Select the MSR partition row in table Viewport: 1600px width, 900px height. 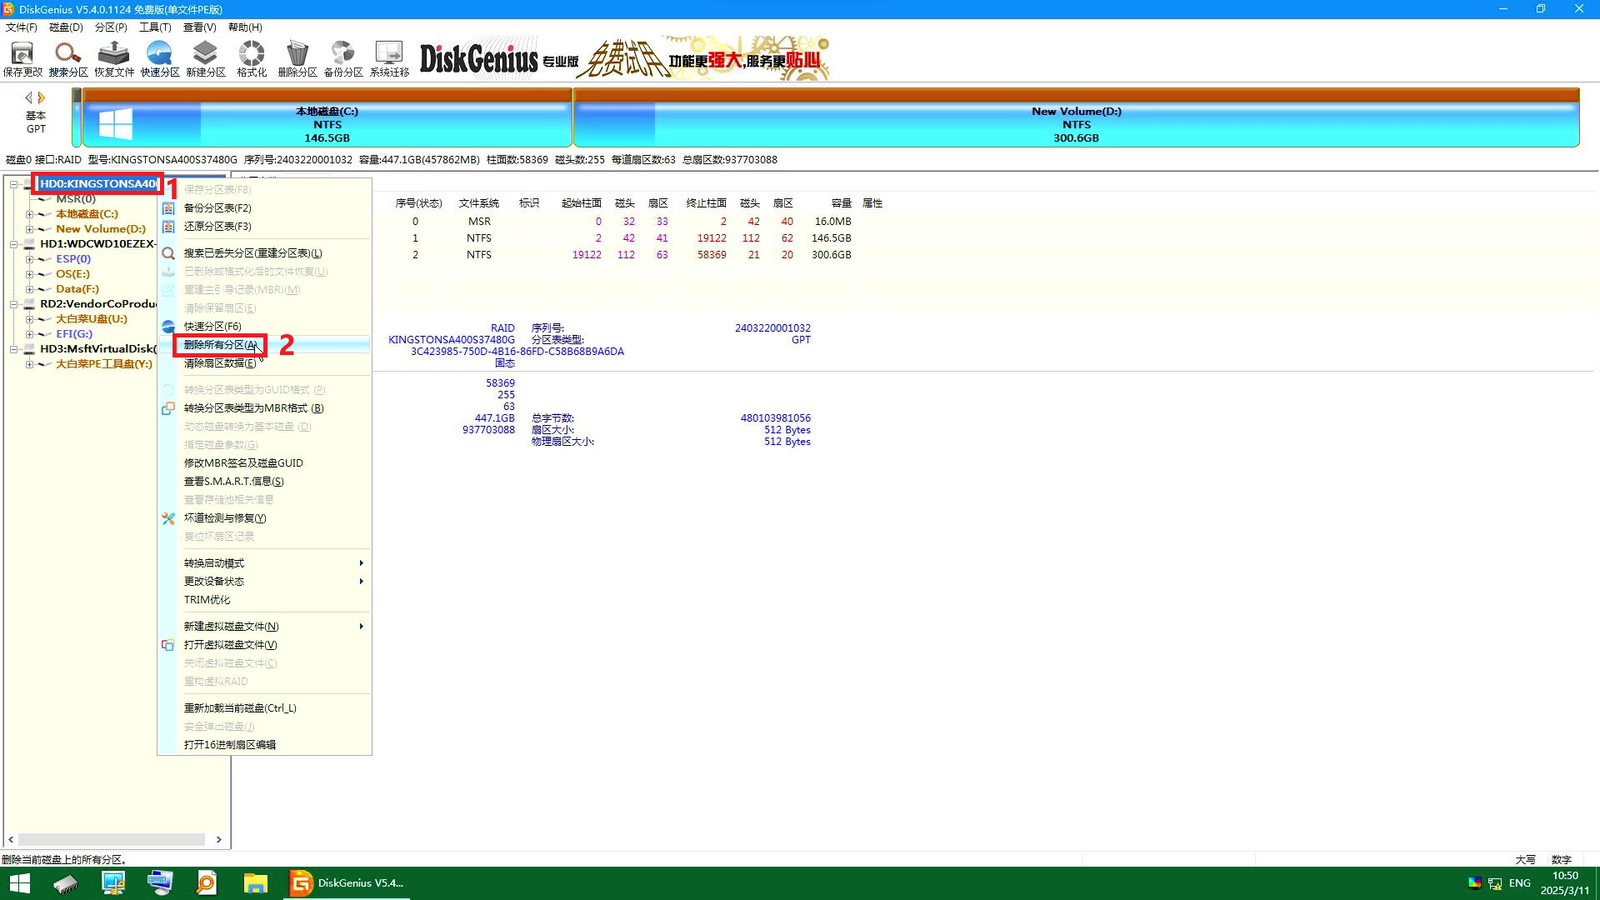(x=625, y=222)
